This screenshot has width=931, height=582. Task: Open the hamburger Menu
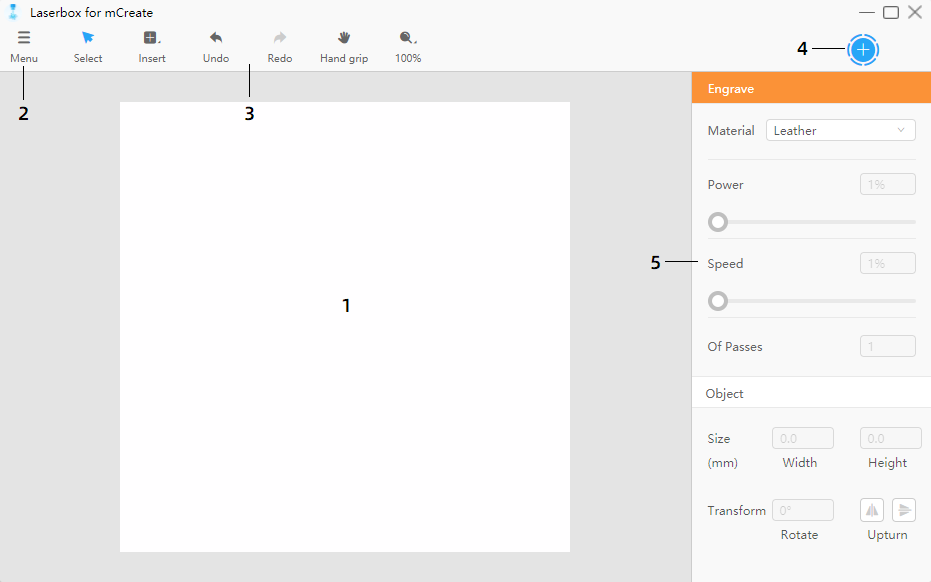pos(24,47)
